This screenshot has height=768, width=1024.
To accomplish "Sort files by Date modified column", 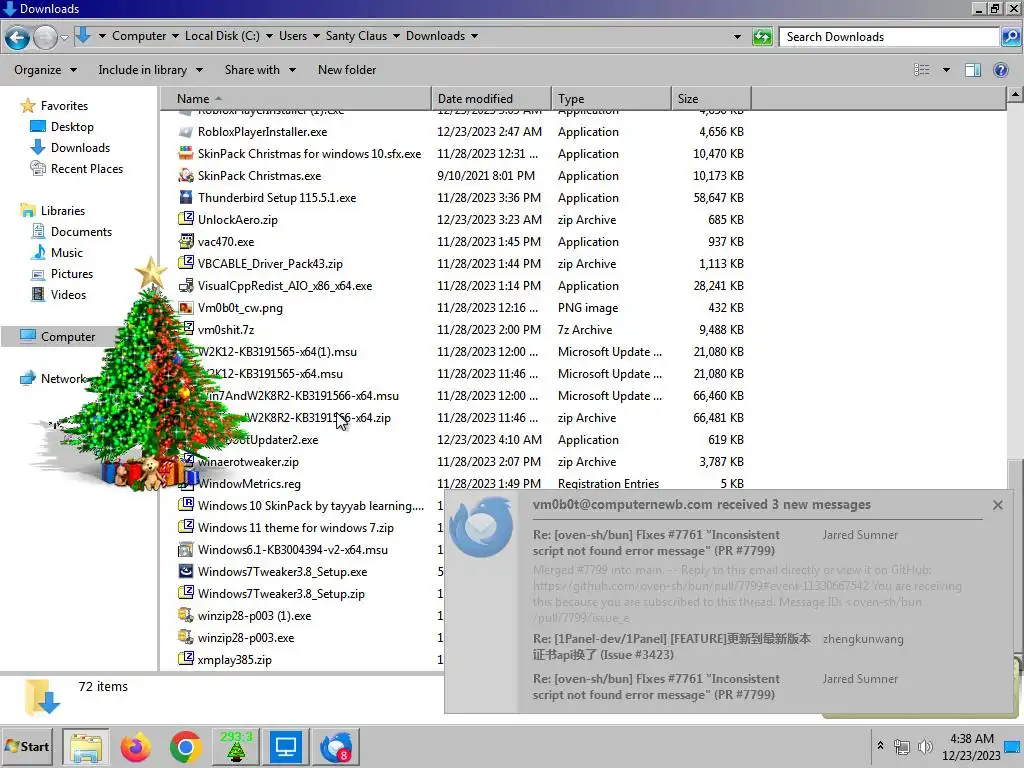I will tap(491, 99).
